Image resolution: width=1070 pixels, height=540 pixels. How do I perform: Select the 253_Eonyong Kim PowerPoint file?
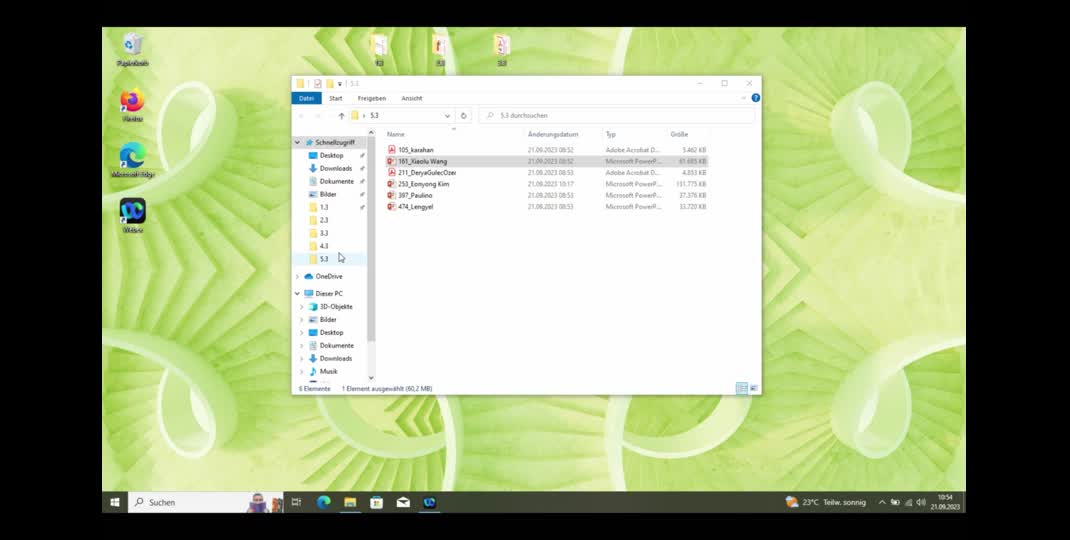pos(423,184)
